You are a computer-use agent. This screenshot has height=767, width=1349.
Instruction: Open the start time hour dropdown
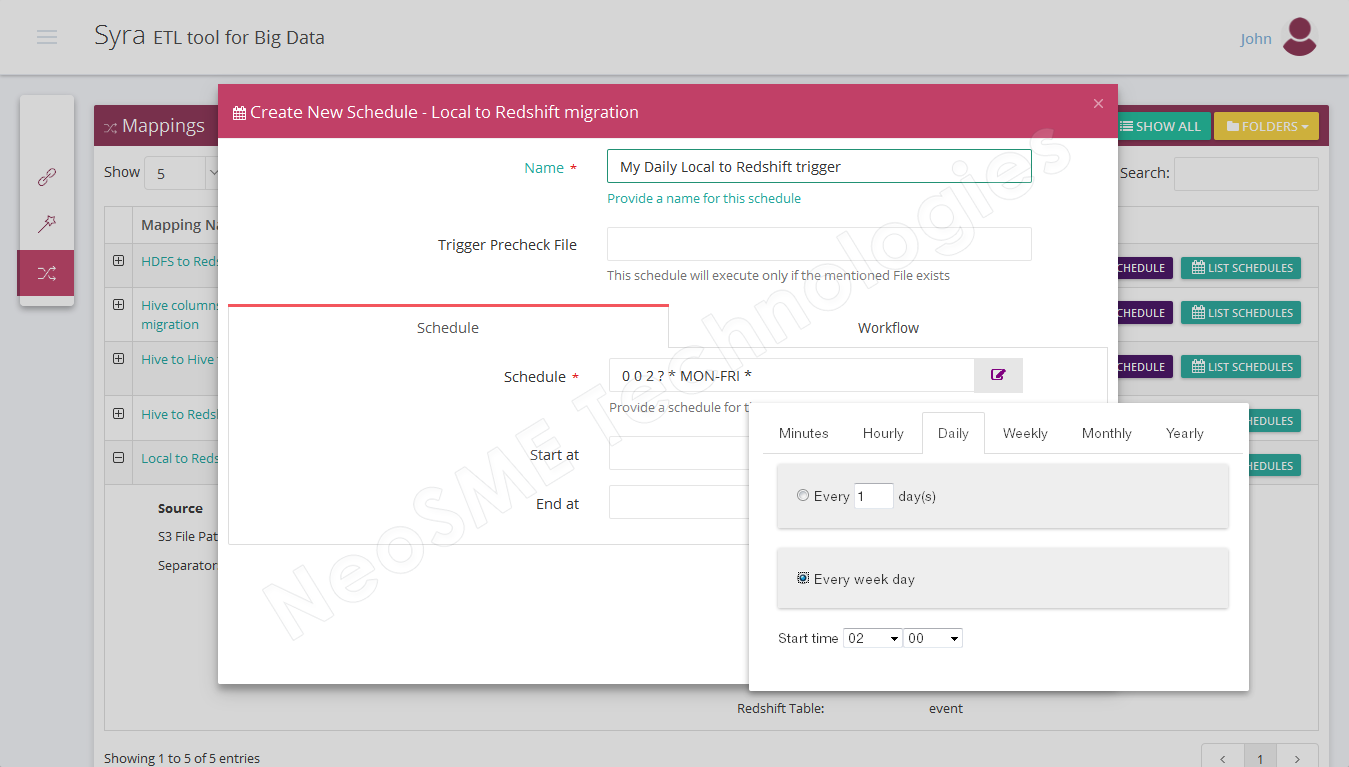872,638
